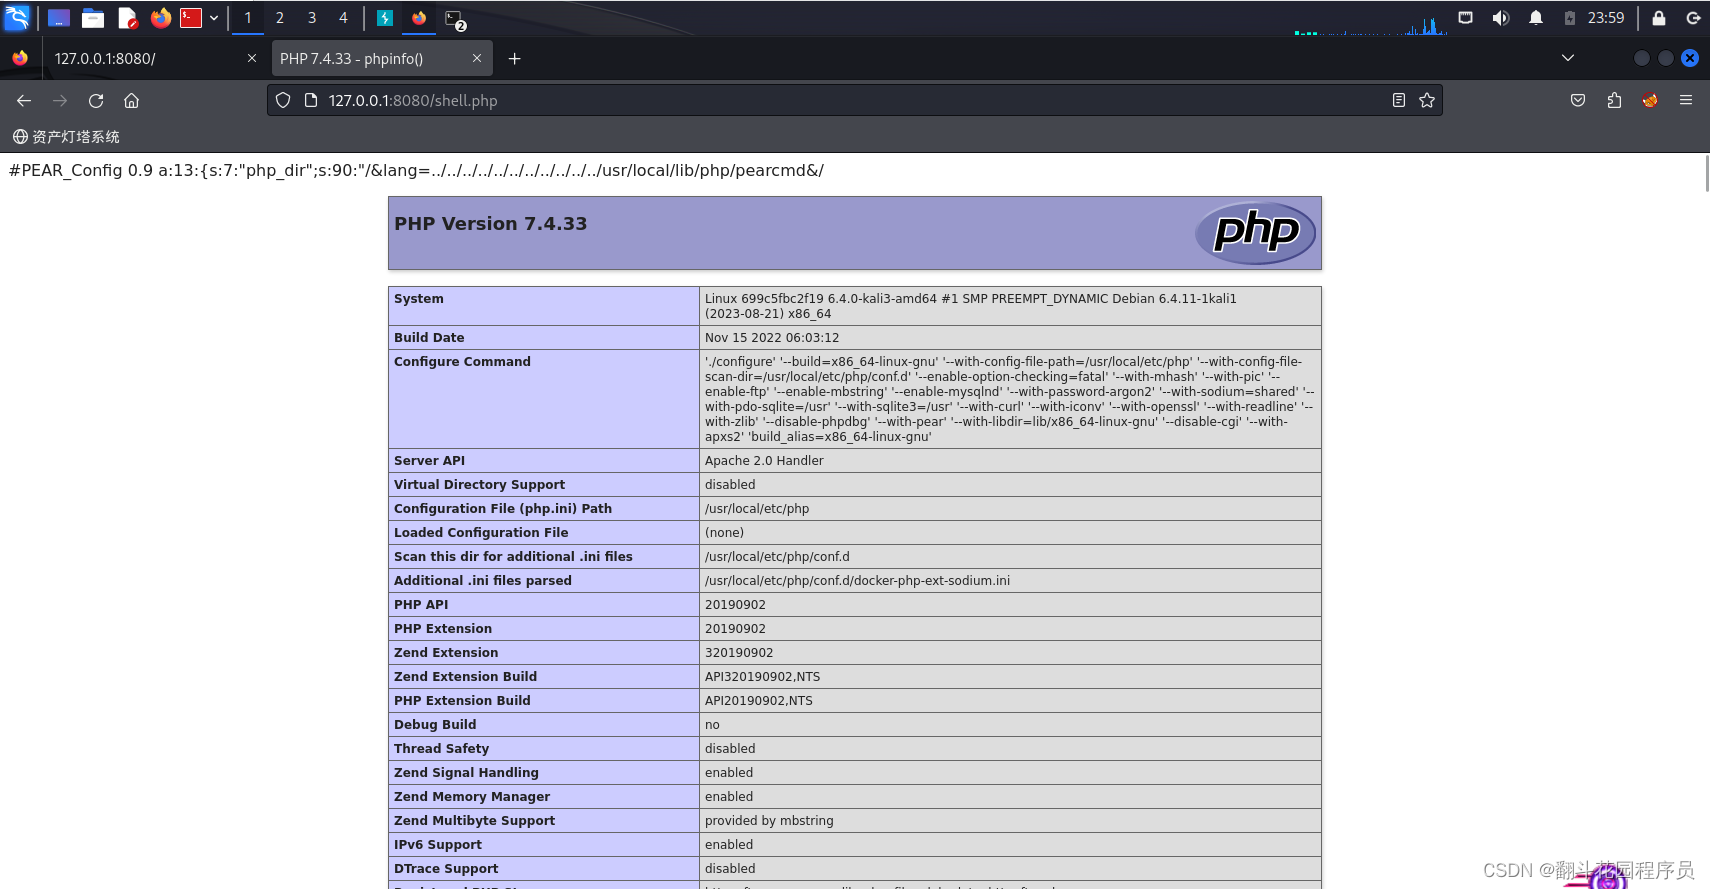Screen dimensions: 1710x889
Task: Open the text editor panel launcher
Action: click(x=127, y=18)
